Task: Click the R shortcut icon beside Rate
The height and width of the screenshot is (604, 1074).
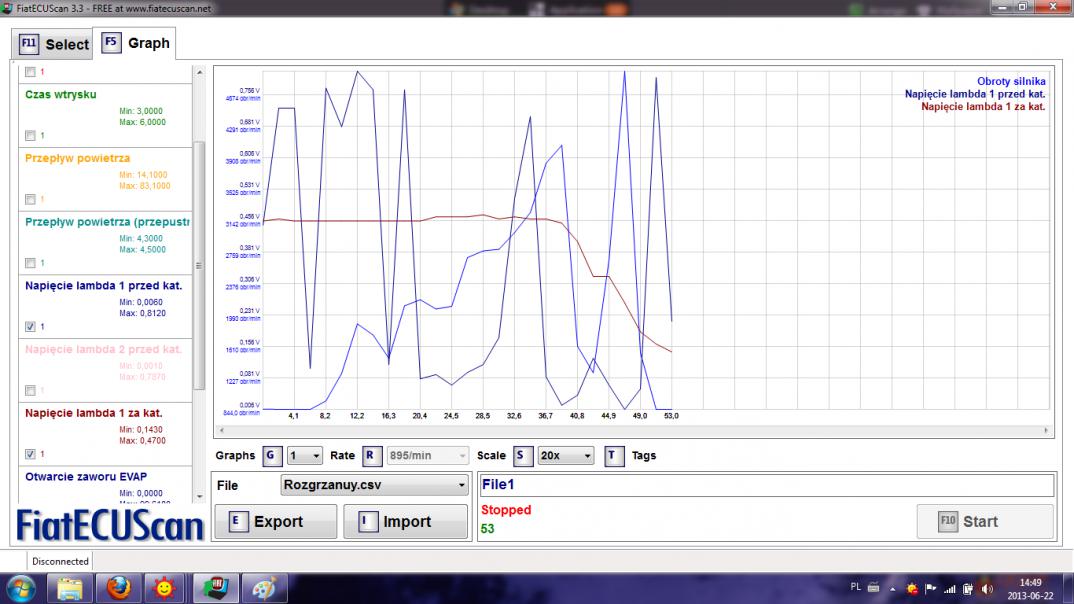Action: pos(371,455)
